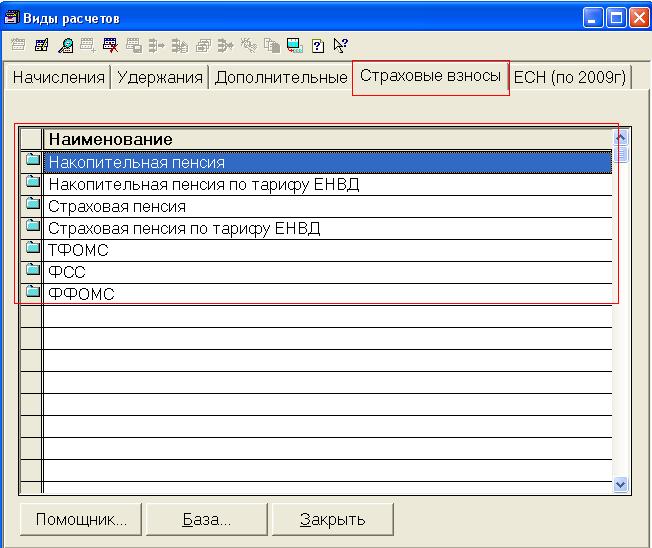Open help with the question mark icon

(x=318, y=45)
